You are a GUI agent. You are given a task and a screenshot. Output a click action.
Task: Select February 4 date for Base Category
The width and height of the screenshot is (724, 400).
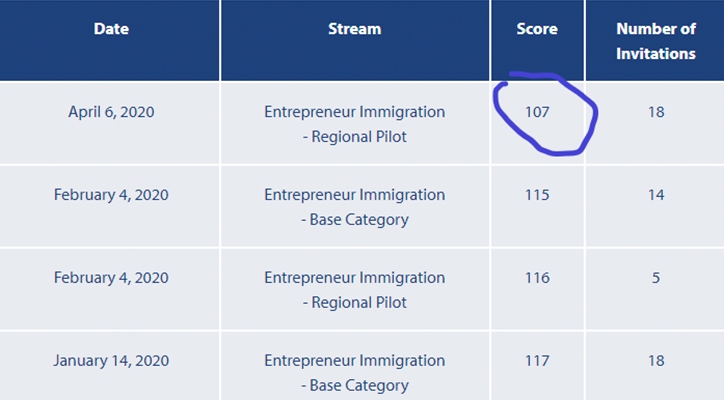(111, 195)
